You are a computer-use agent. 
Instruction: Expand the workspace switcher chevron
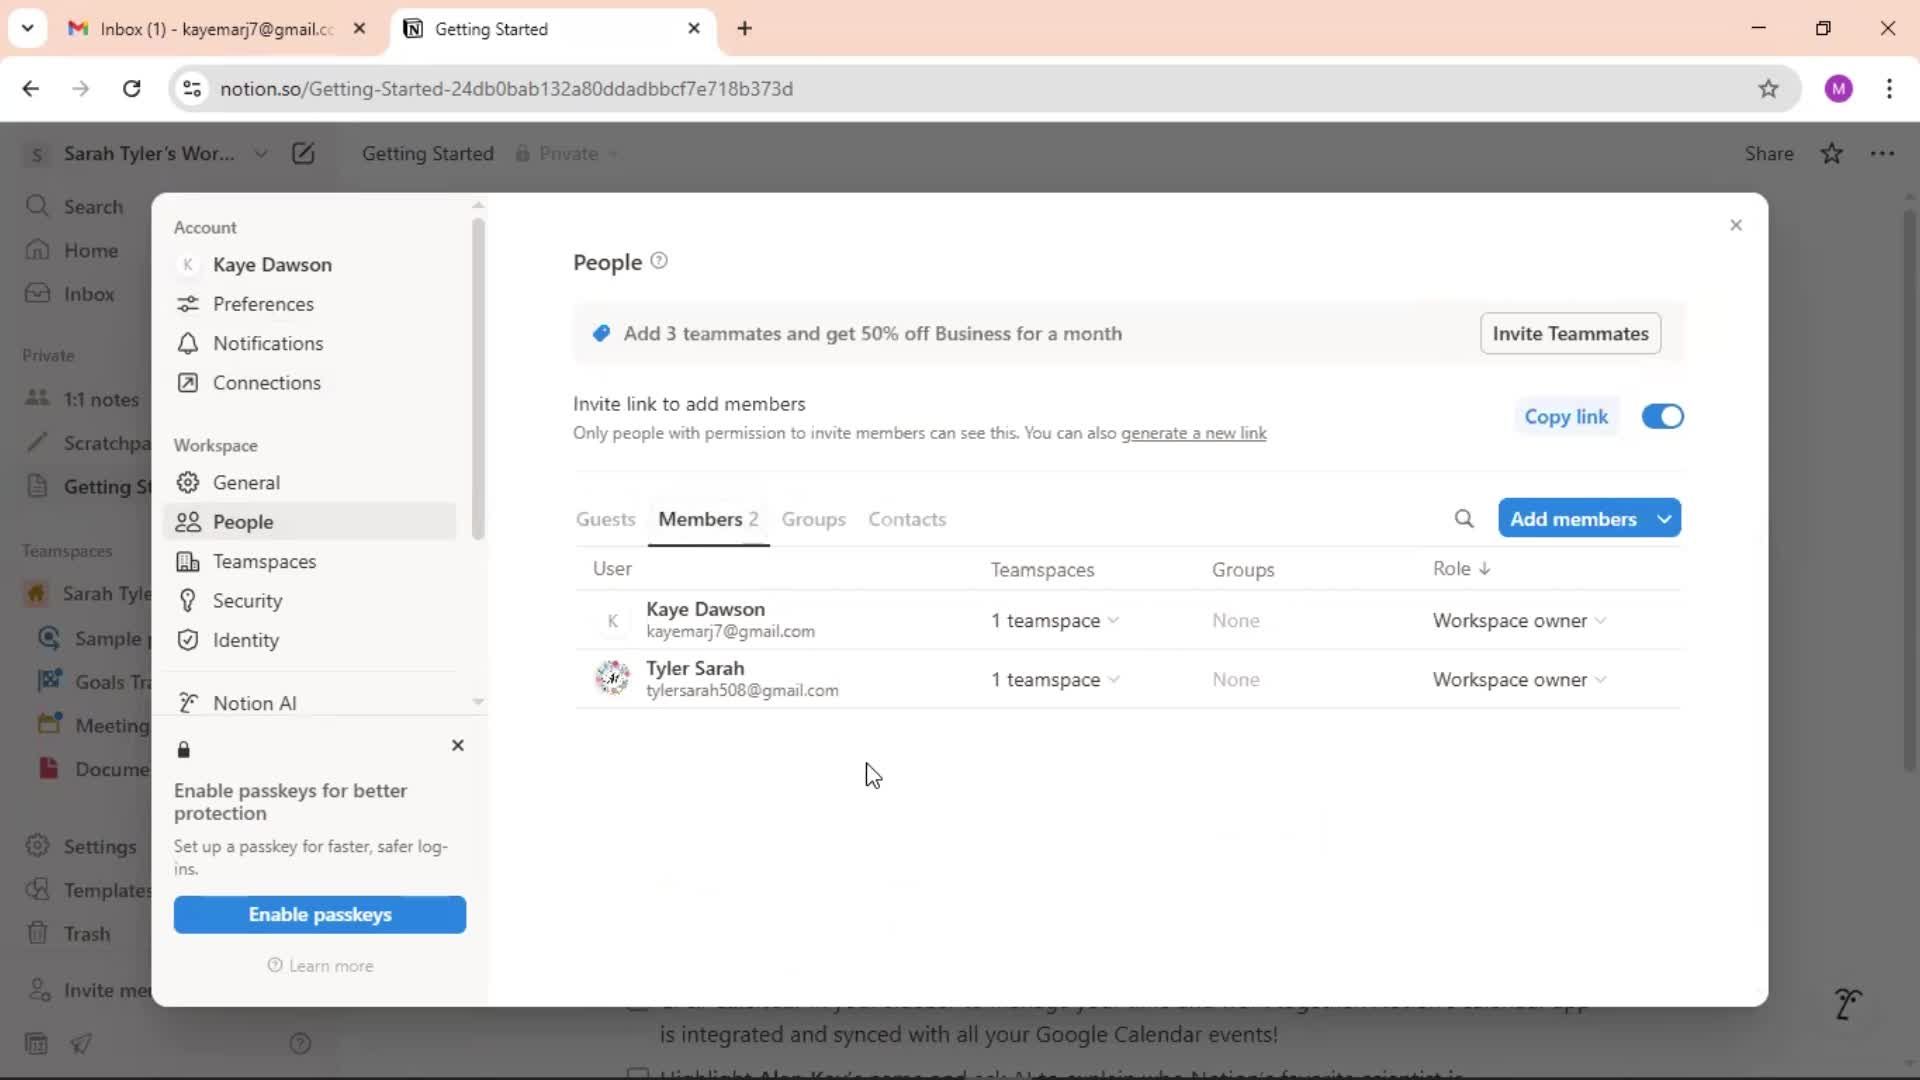(261, 153)
